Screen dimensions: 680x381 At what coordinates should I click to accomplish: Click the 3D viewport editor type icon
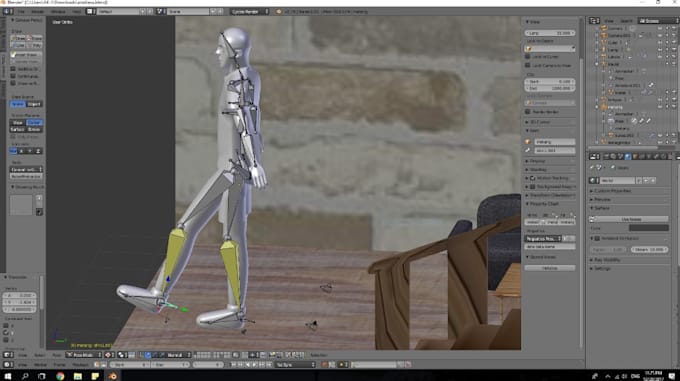tap(8, 355)
